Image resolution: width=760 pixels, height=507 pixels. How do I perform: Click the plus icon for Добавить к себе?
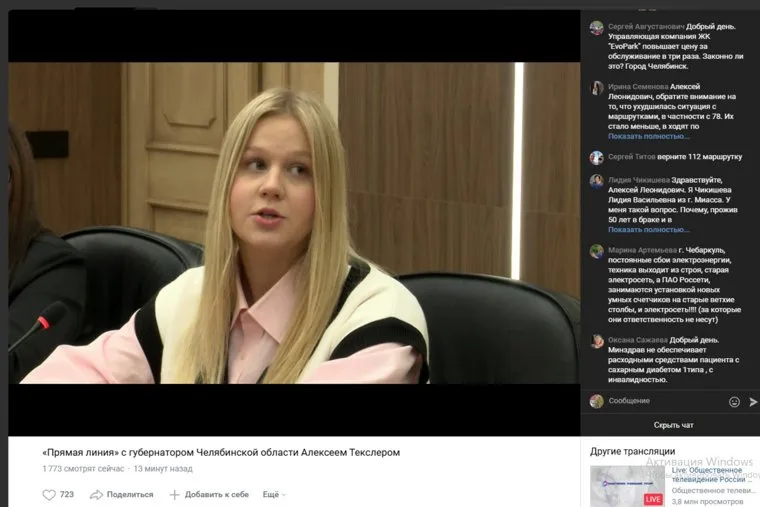point(174,494)
